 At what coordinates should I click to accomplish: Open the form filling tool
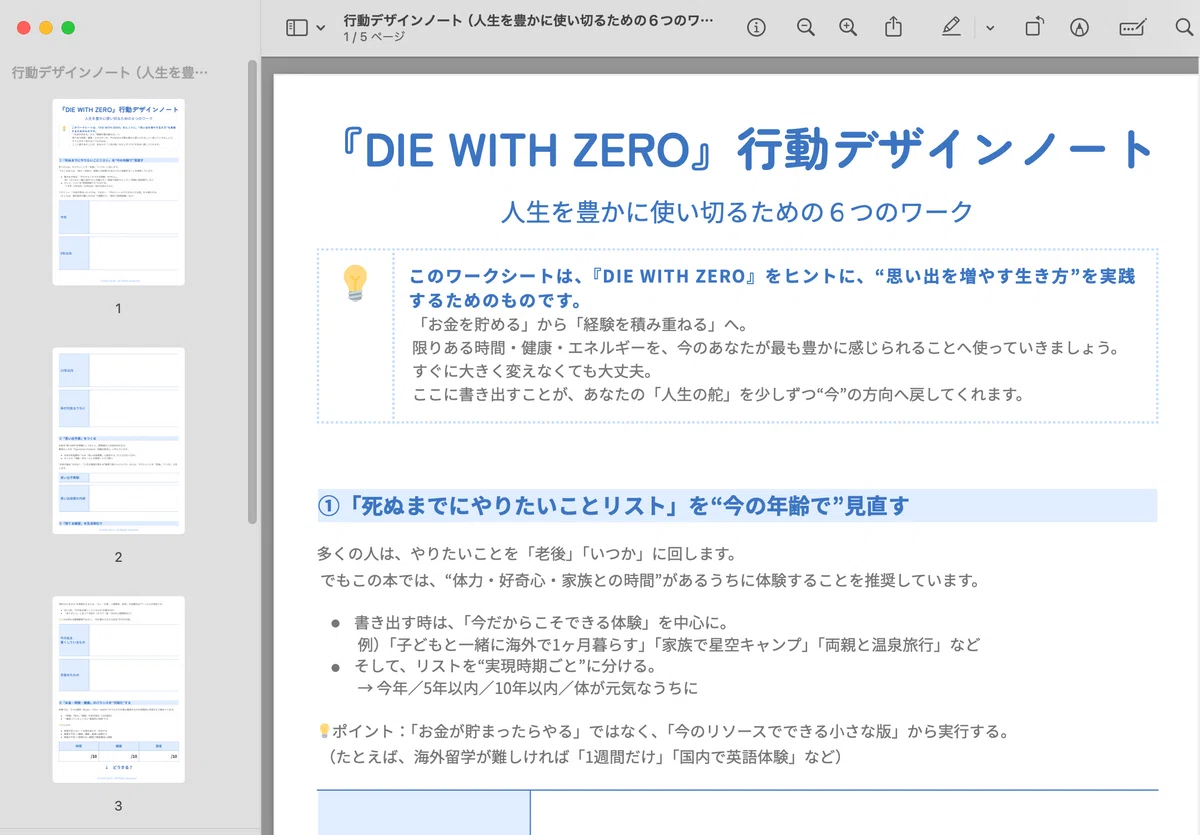coord(1132,28)
